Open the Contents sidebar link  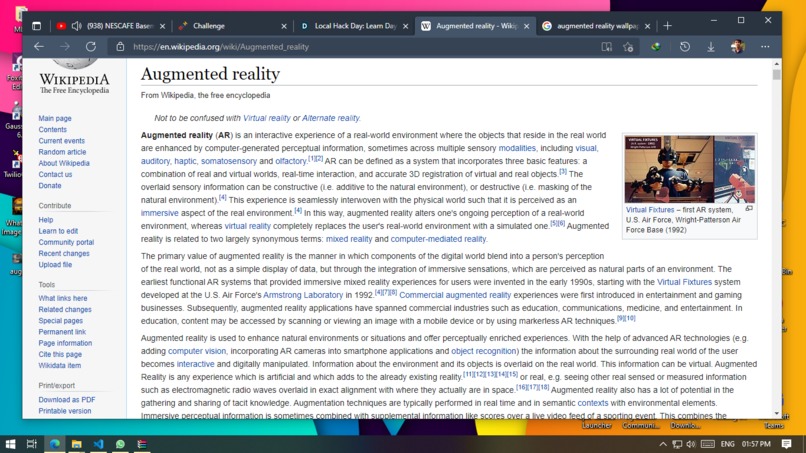(x=52, y=130)
